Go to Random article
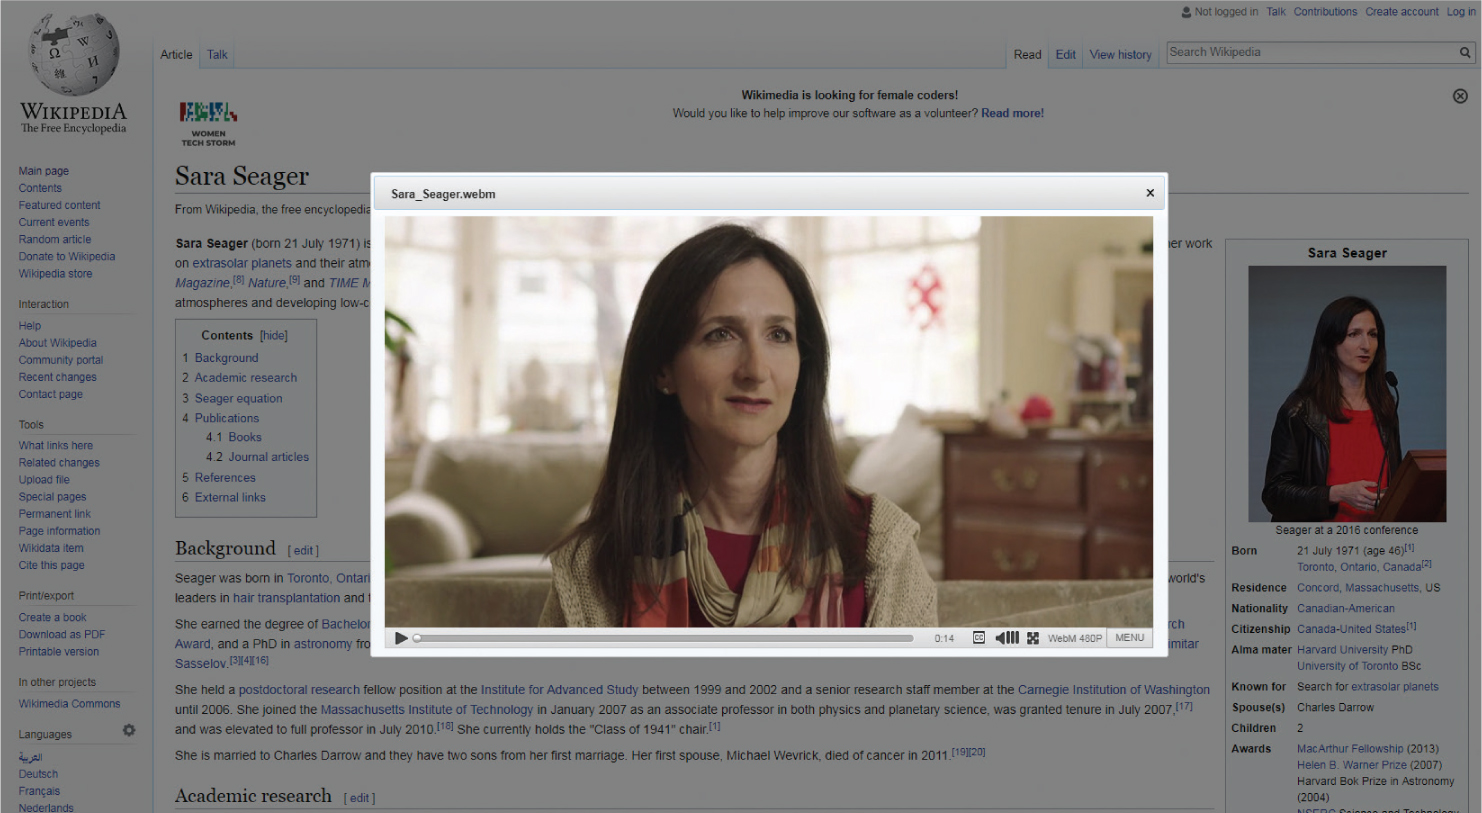The height and width of the screenshot is (813, 1482). point(54,239)
